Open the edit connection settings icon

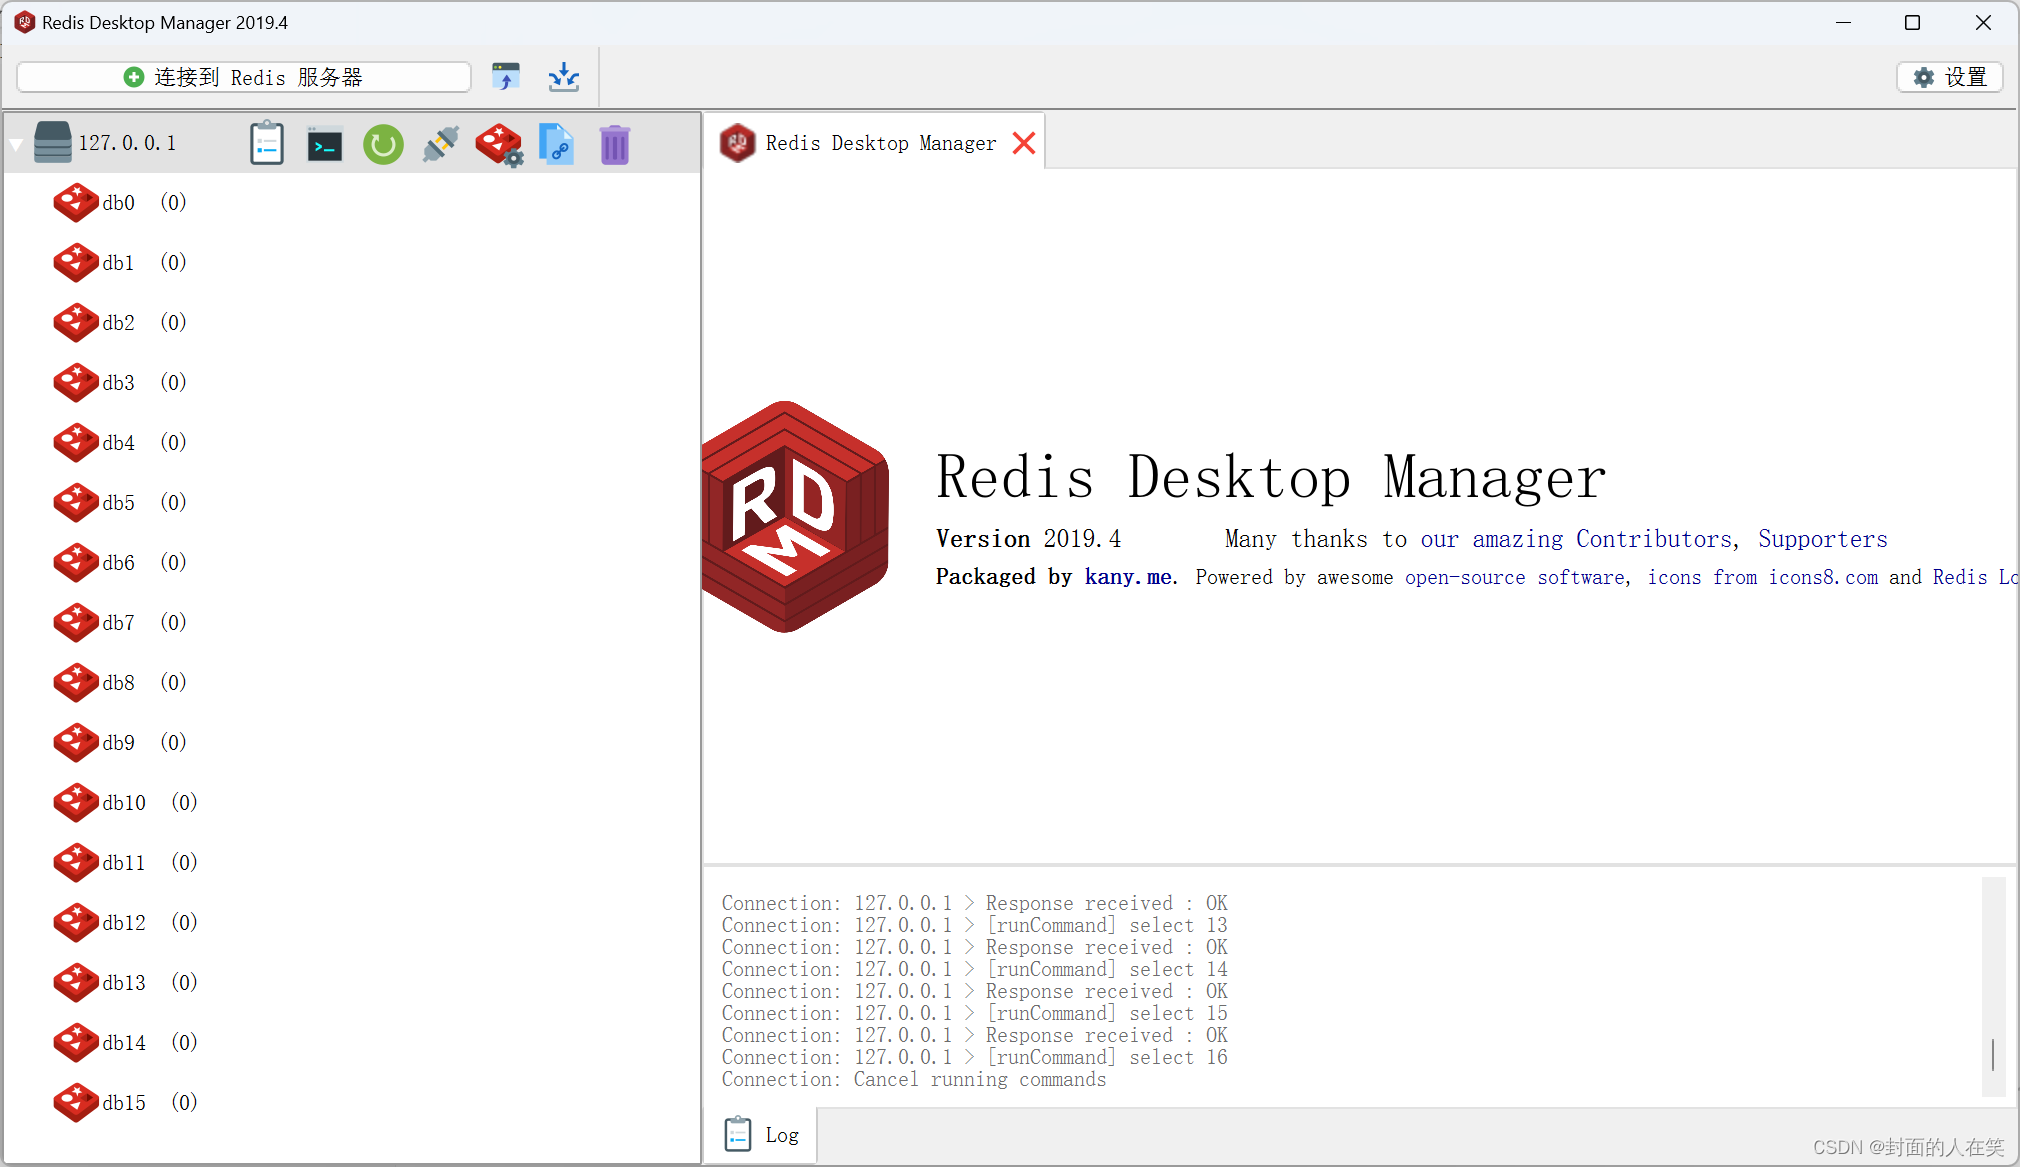[x=498, y=143]
